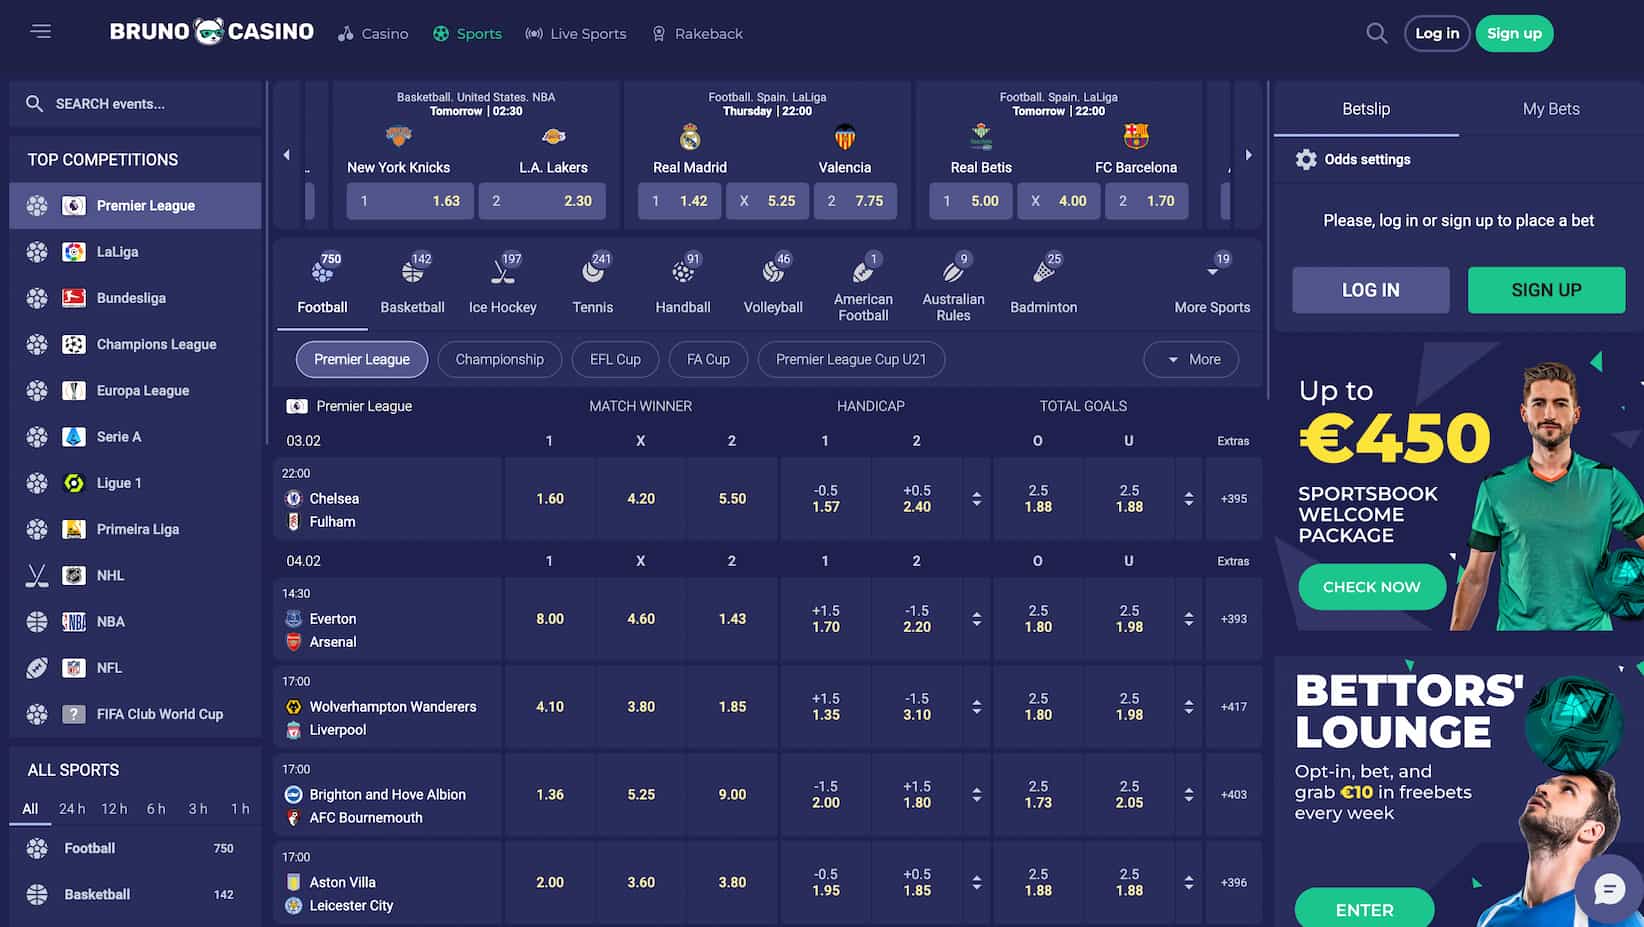1644x927 pixels.
Task: Click the Bruno Casino logo
Action: pyautogui.click(x=211, y=32)
